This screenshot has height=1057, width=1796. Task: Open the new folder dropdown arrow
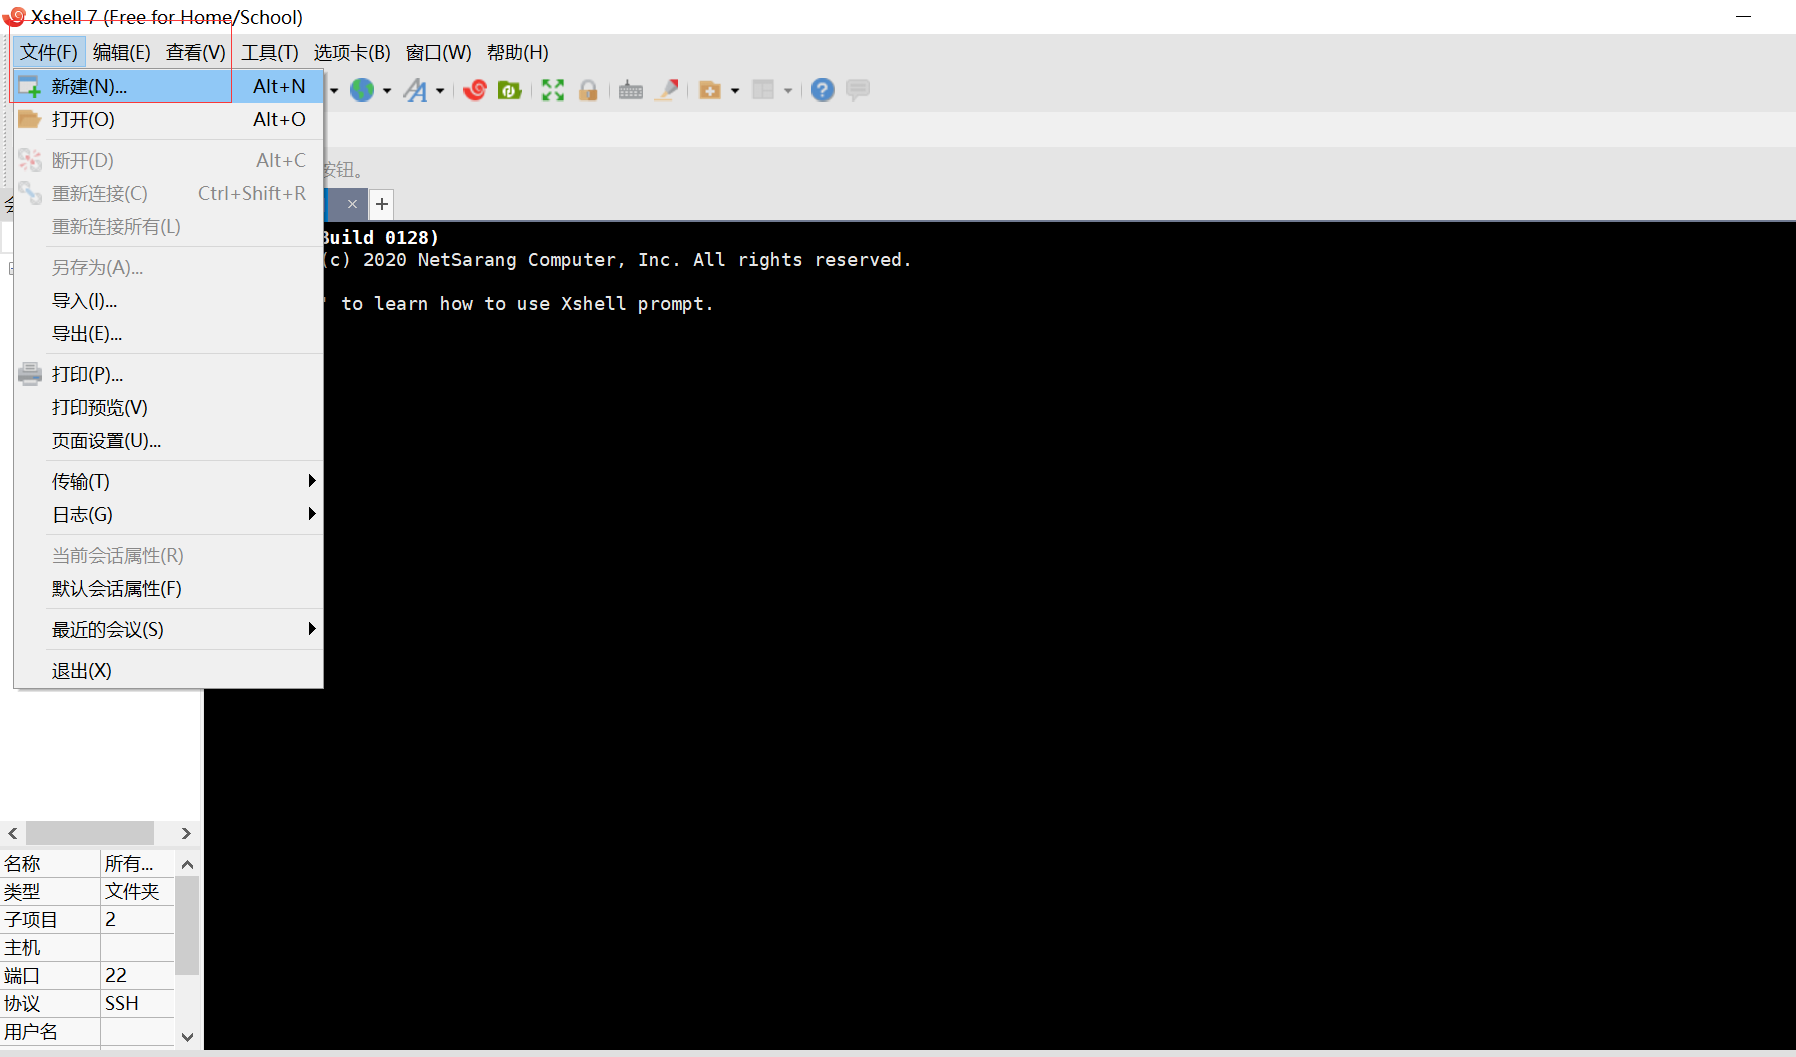tap(735, 91)
